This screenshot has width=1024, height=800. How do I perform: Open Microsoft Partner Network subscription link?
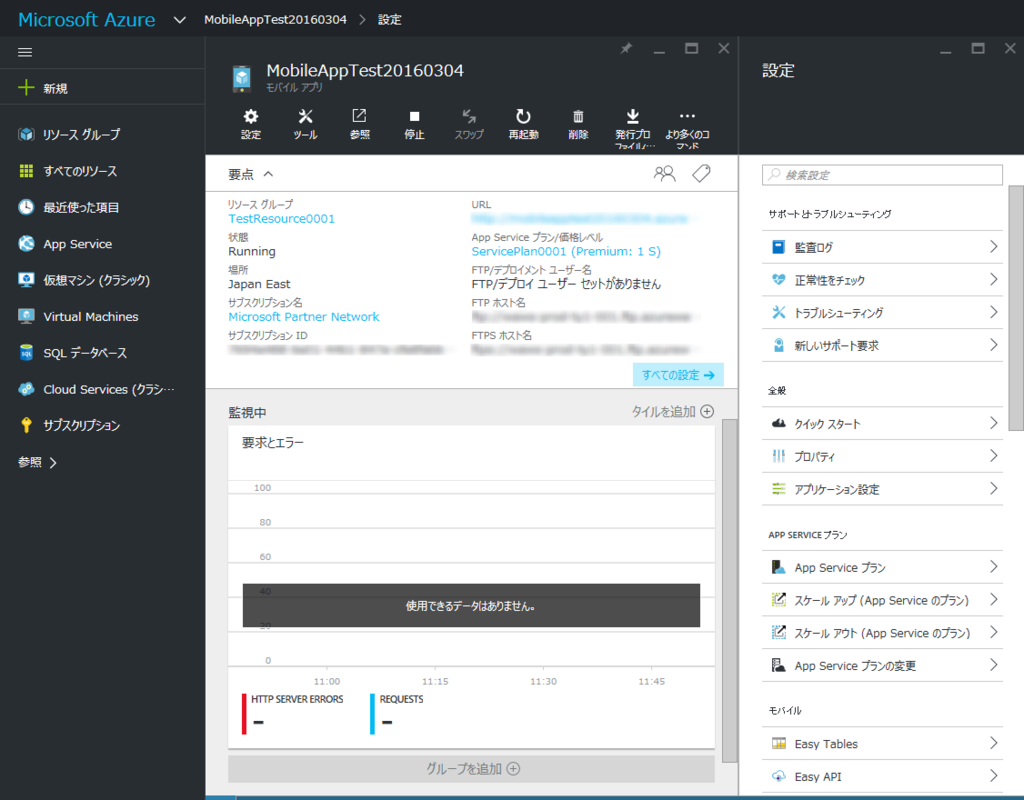[304, 317]
